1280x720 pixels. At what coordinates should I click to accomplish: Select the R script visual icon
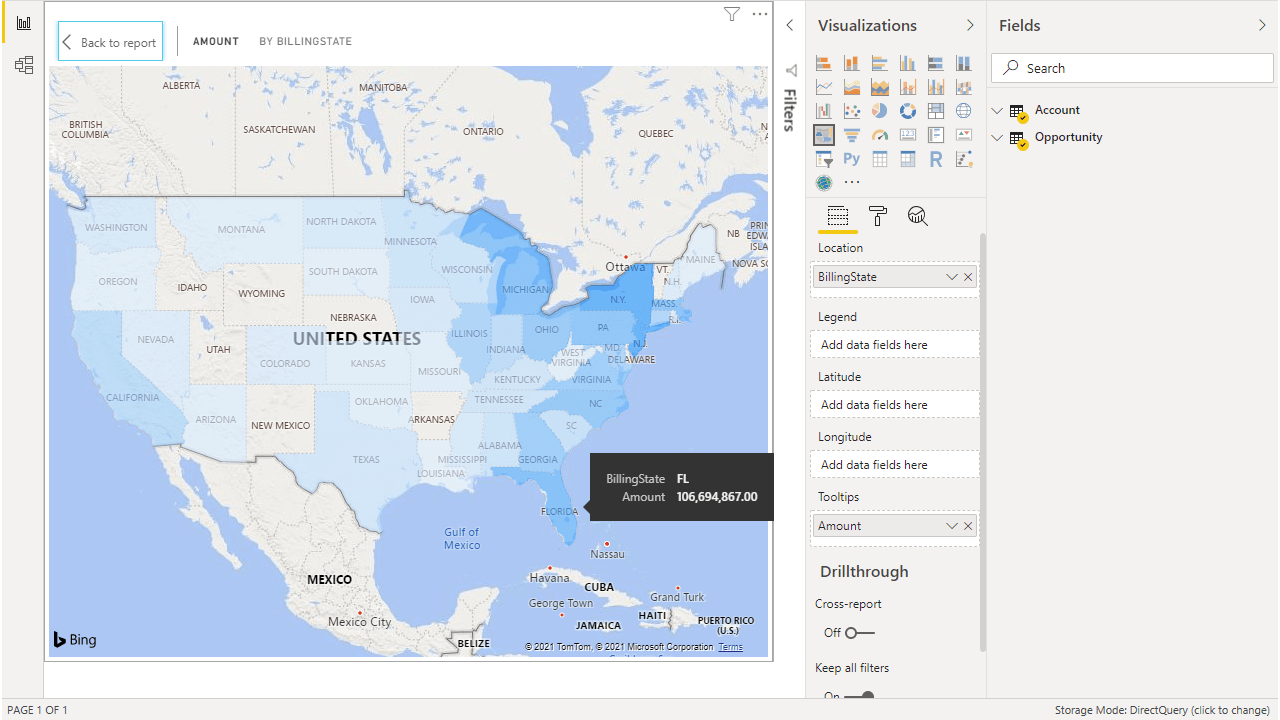click(x=936, y=159)
